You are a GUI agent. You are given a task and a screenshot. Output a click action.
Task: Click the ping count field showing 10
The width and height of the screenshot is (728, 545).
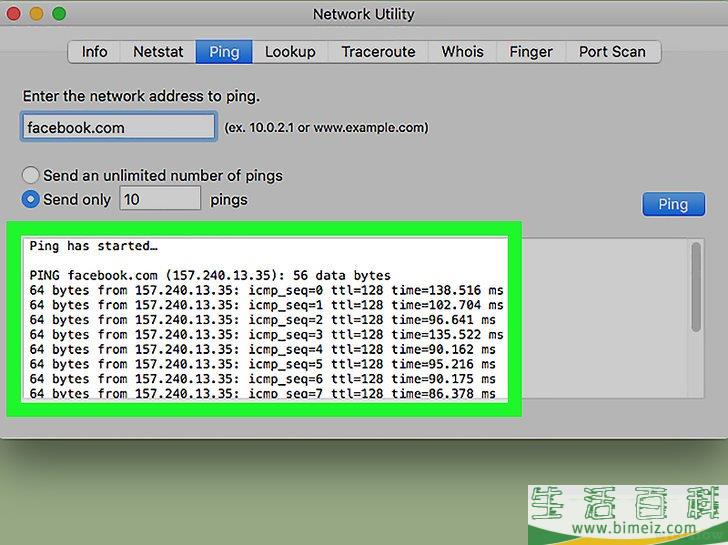(x=160, y=199)
